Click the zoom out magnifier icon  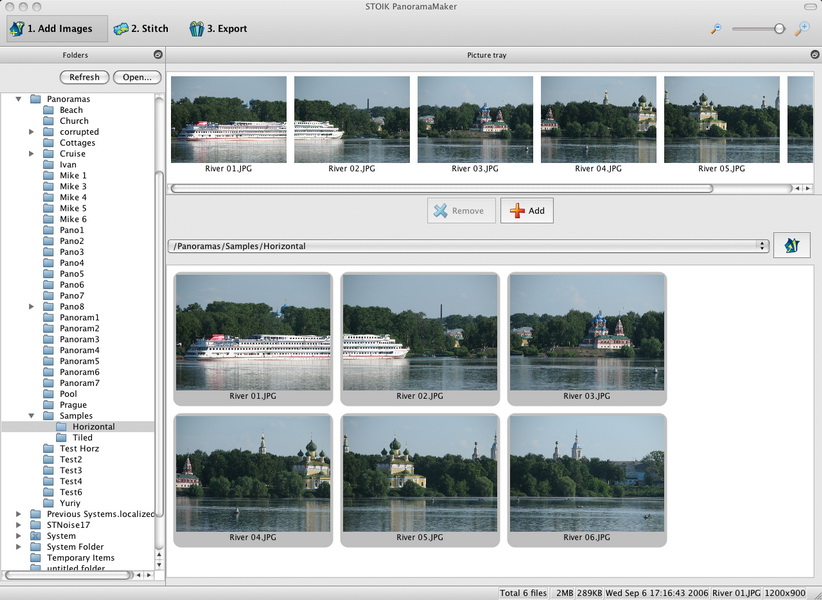click(716, 29)
